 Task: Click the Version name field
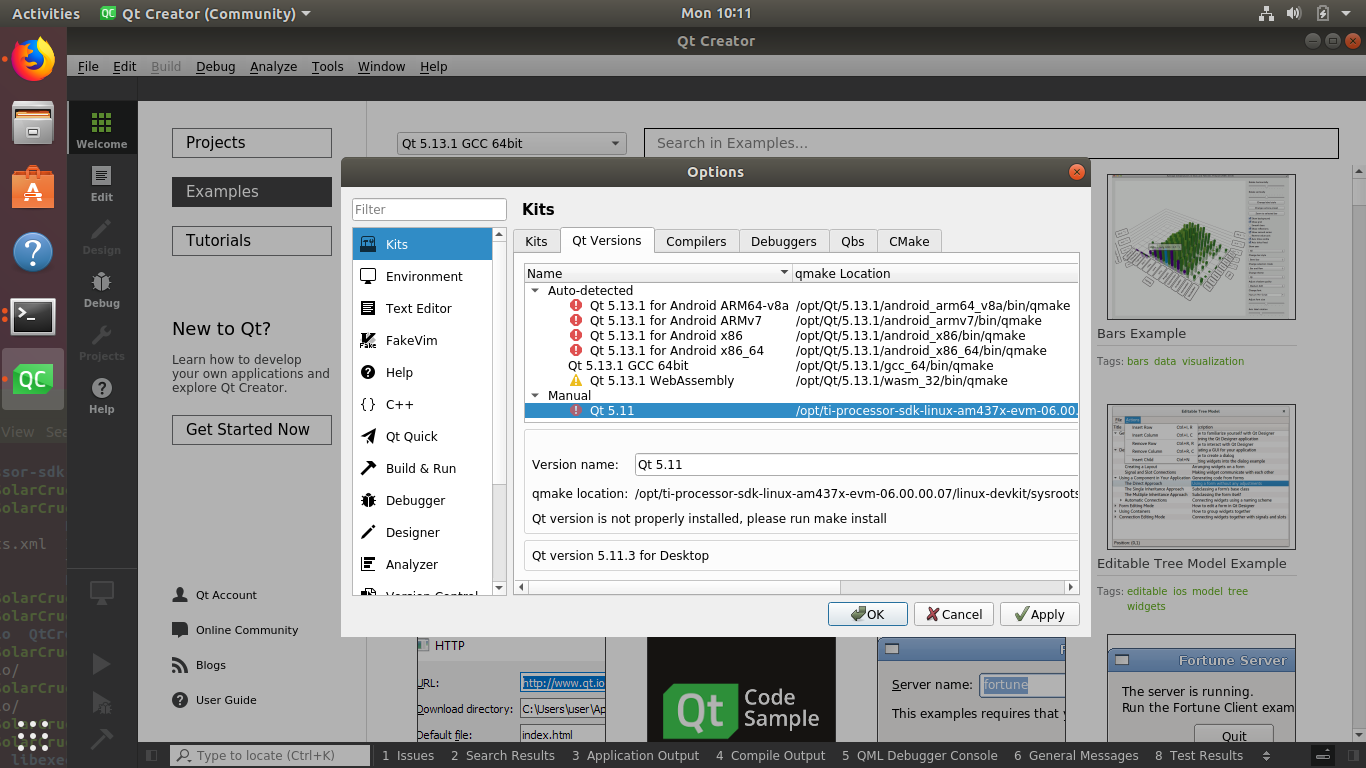[856, 464]
